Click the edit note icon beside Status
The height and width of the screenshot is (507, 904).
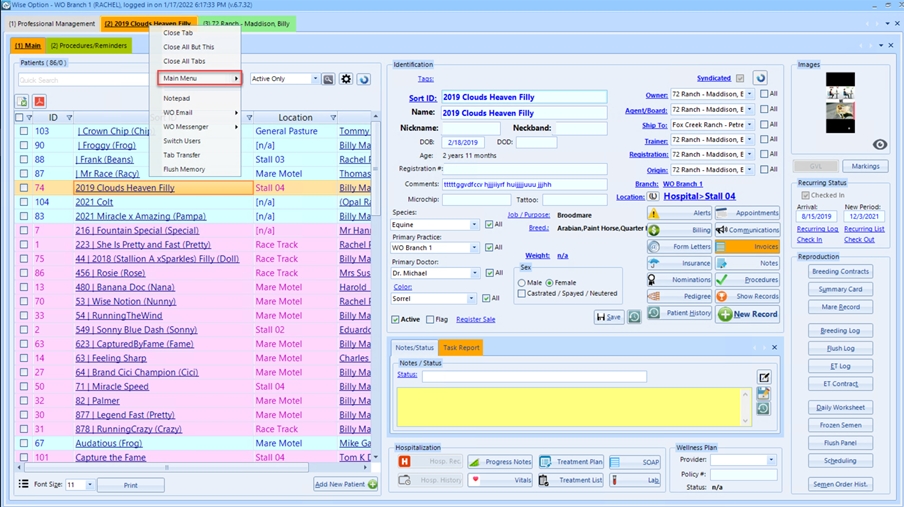764,377
